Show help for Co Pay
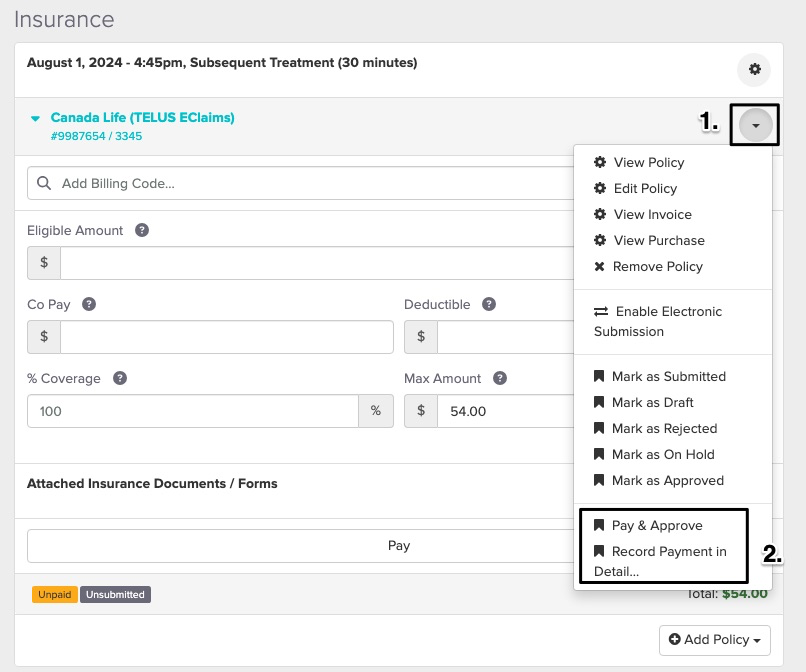806x672 pixels. coord(89,304)
